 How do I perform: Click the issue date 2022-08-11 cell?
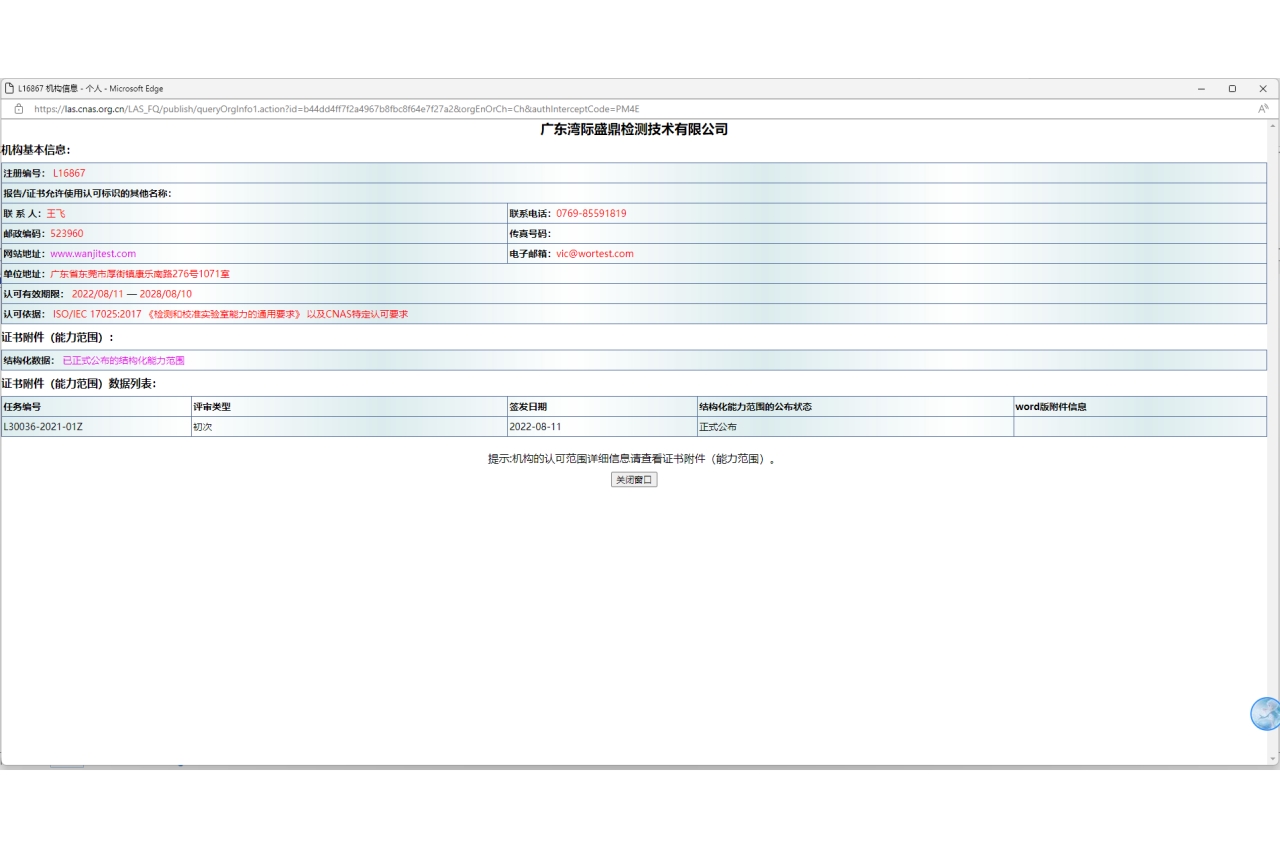point(535,427)
